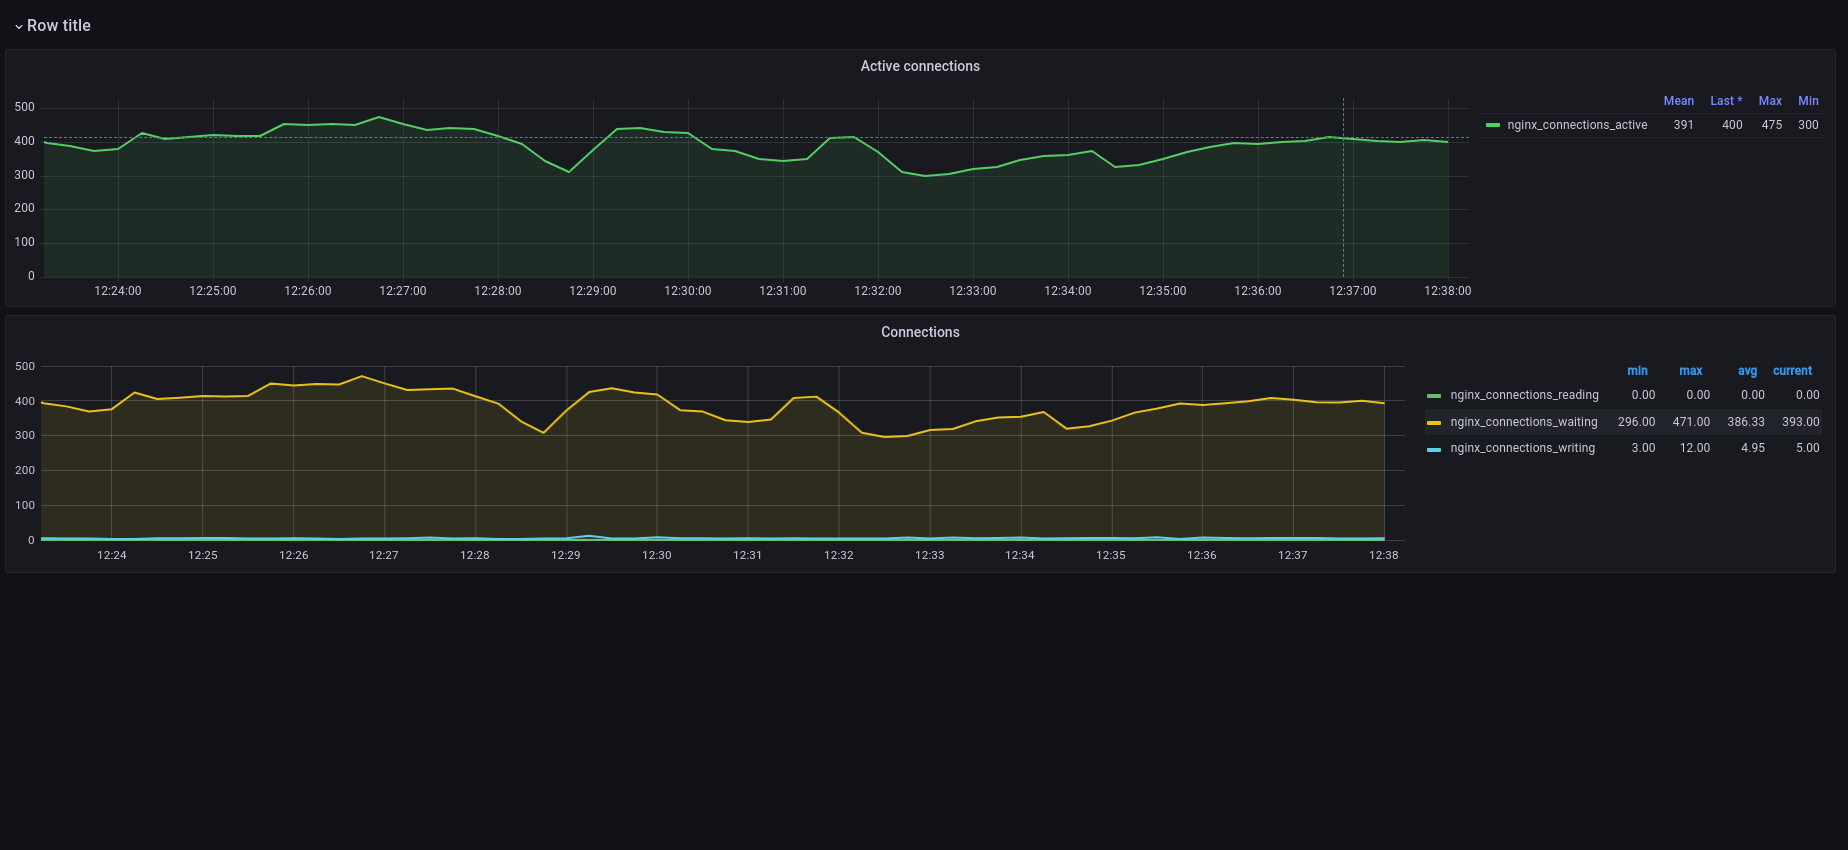Image resolution: width=1848 pixels, height=850 pixels.
Task: Isolate the nginx_connections_waiting series label
Action: 1523,422
